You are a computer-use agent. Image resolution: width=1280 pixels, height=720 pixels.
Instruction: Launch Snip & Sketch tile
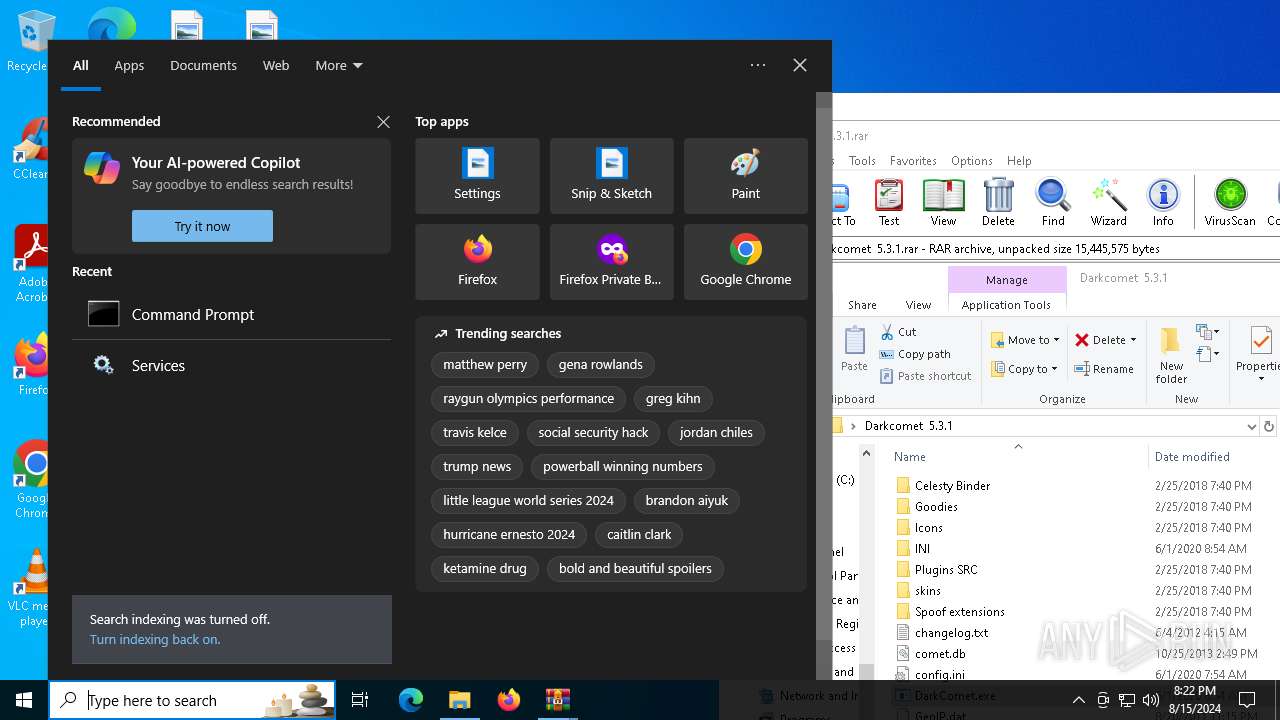(611, 176)
